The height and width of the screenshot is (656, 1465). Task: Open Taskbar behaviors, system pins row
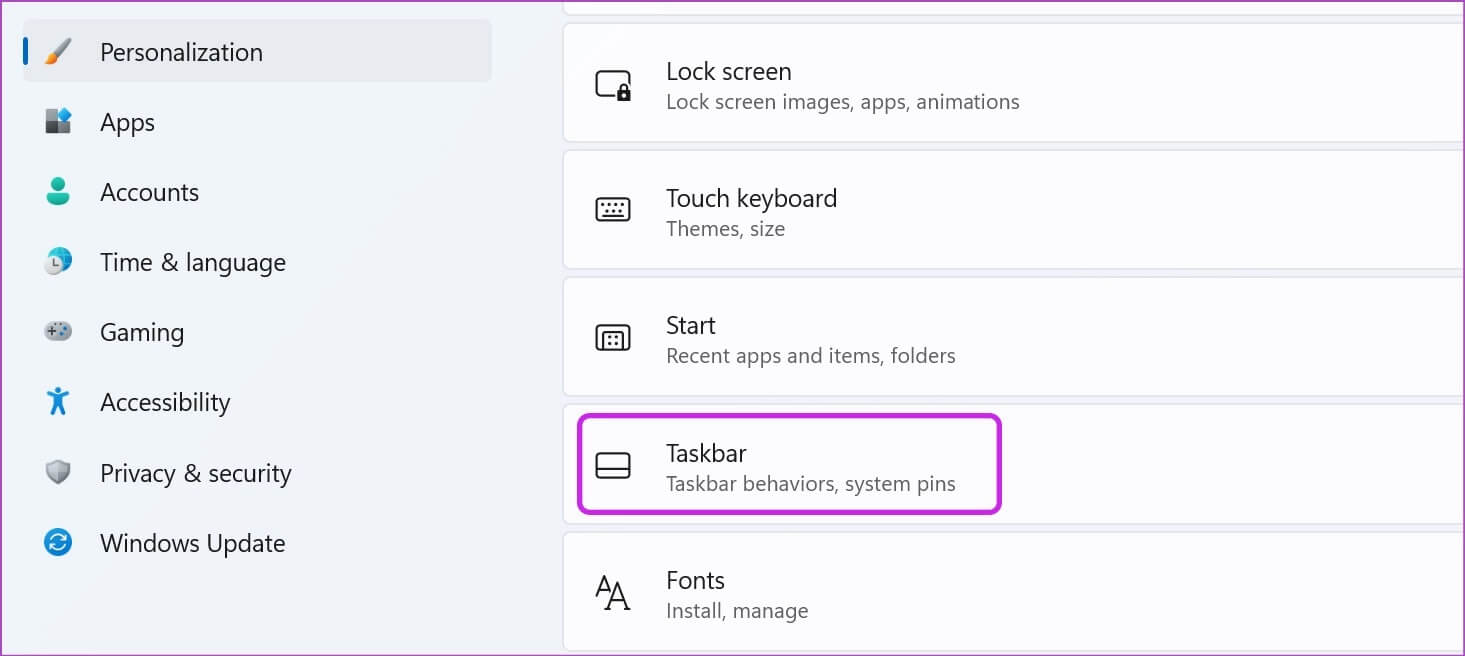(810, 467)
